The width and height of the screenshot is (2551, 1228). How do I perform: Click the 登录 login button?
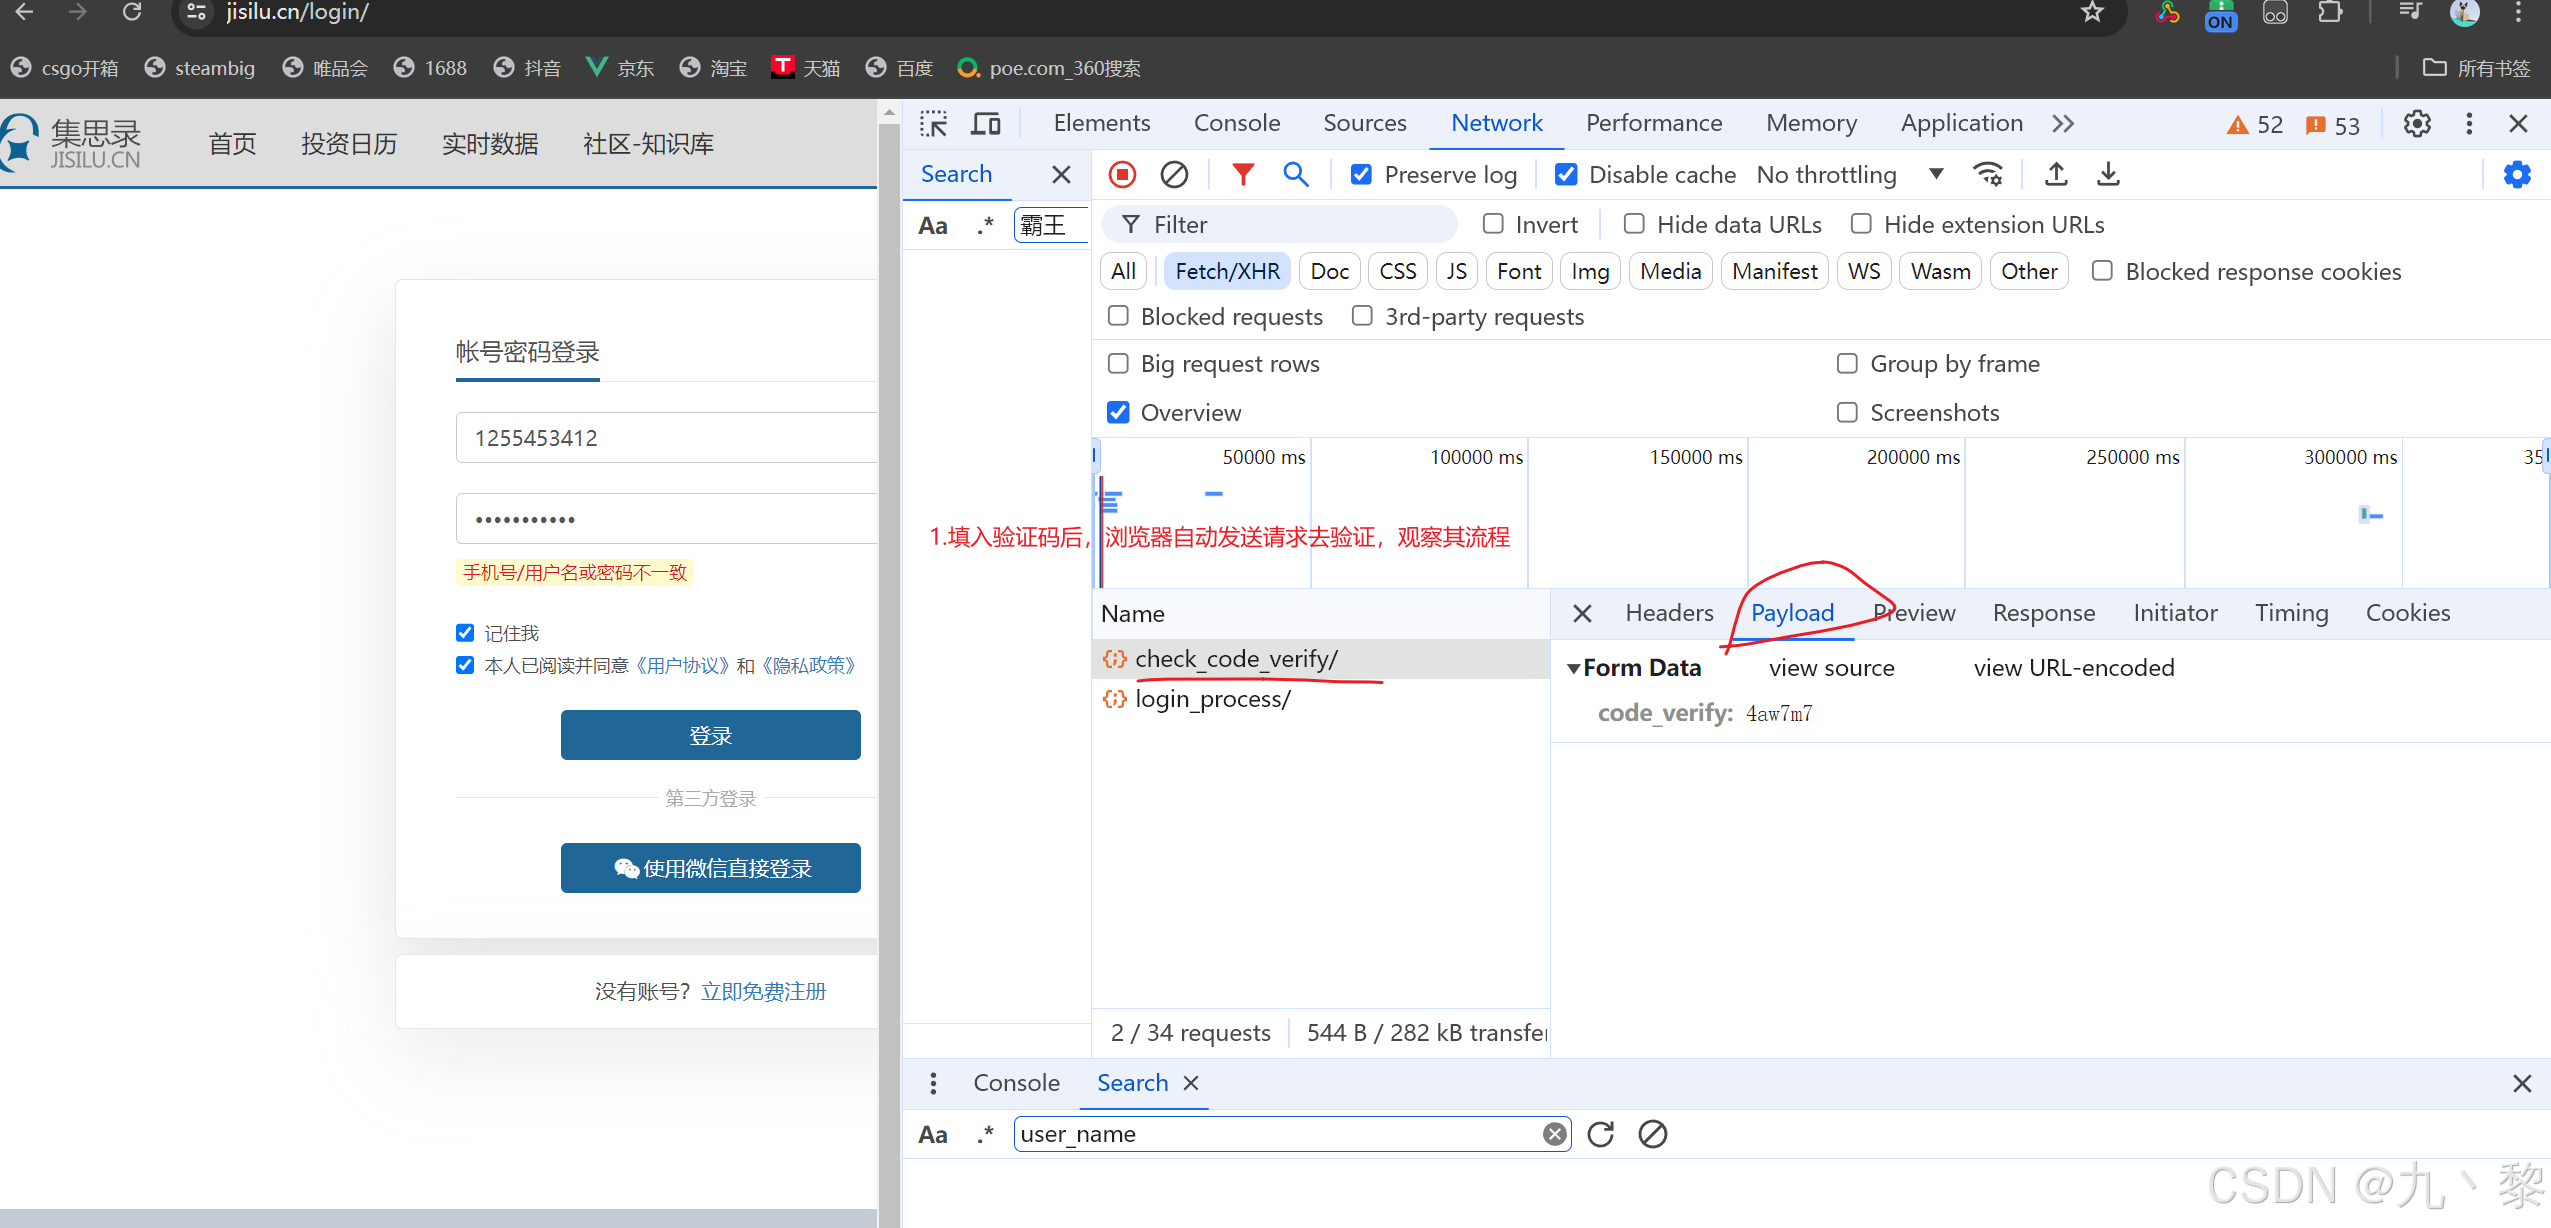coord(710,735)
